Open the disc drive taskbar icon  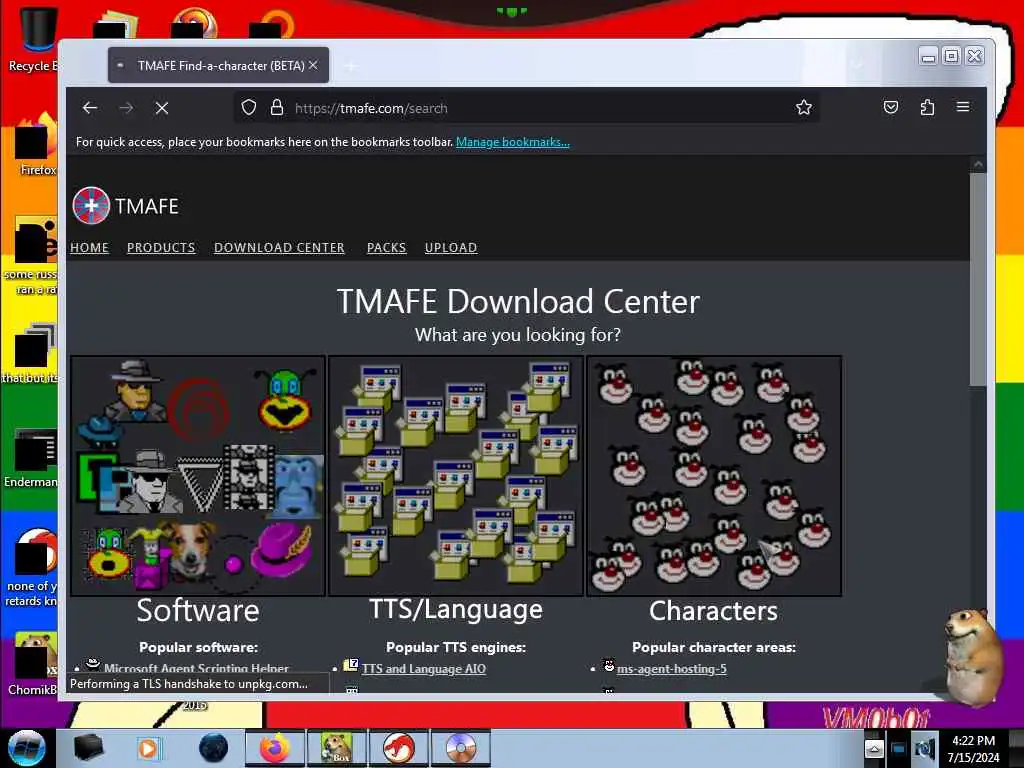[460, 748]
